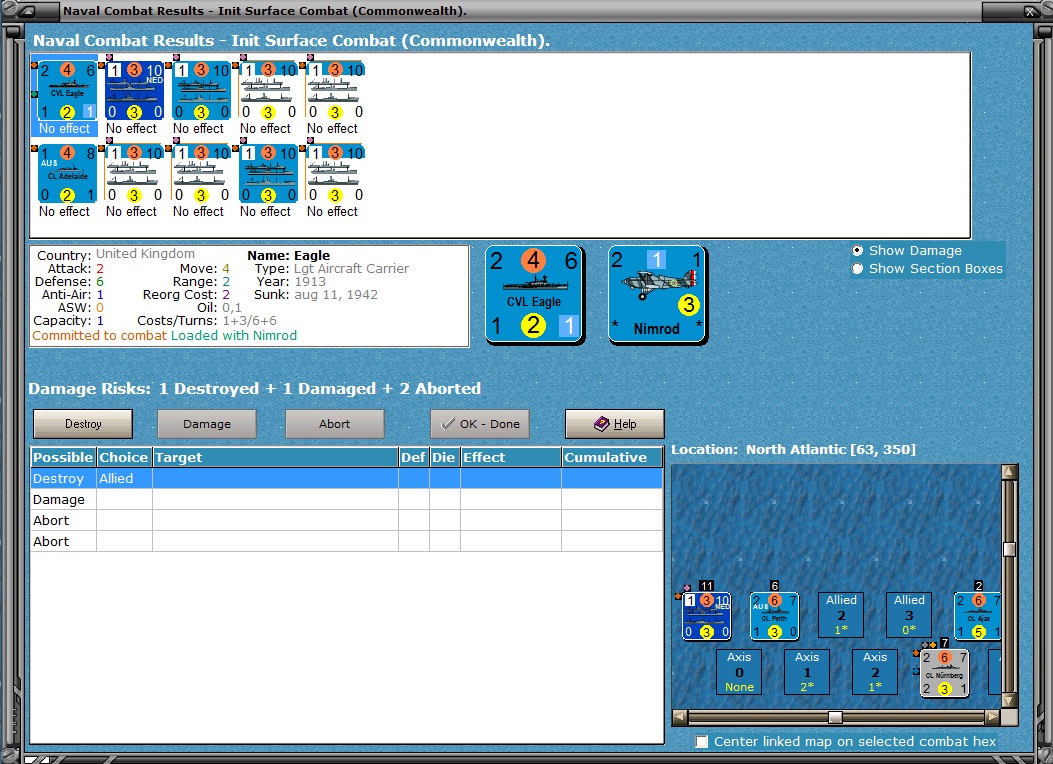Click 'Loaded with Nimrod' status text
This screenshot has width=1053, height=764.
point(234,336)
